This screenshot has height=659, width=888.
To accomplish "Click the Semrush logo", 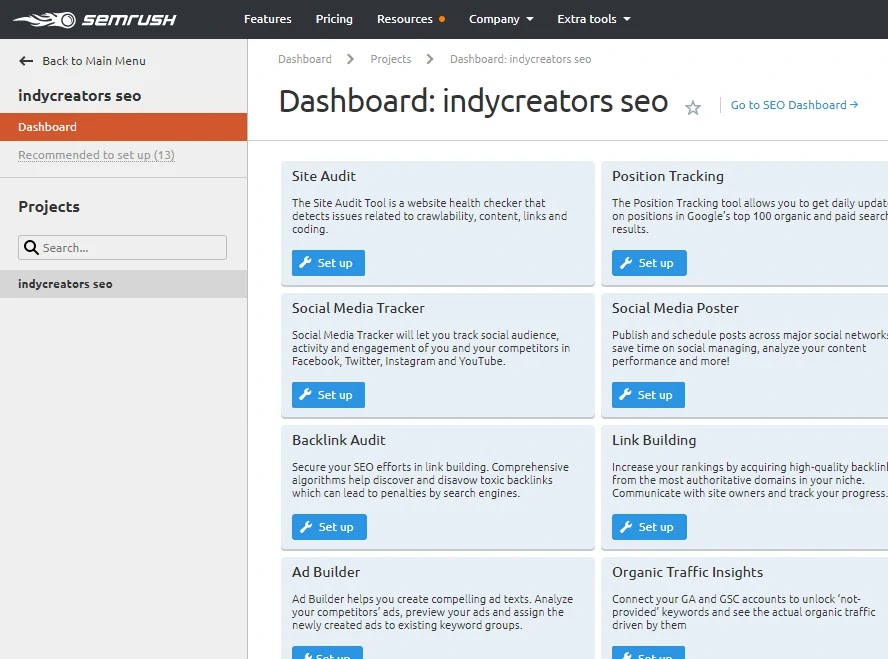I will tap(95, 20).
